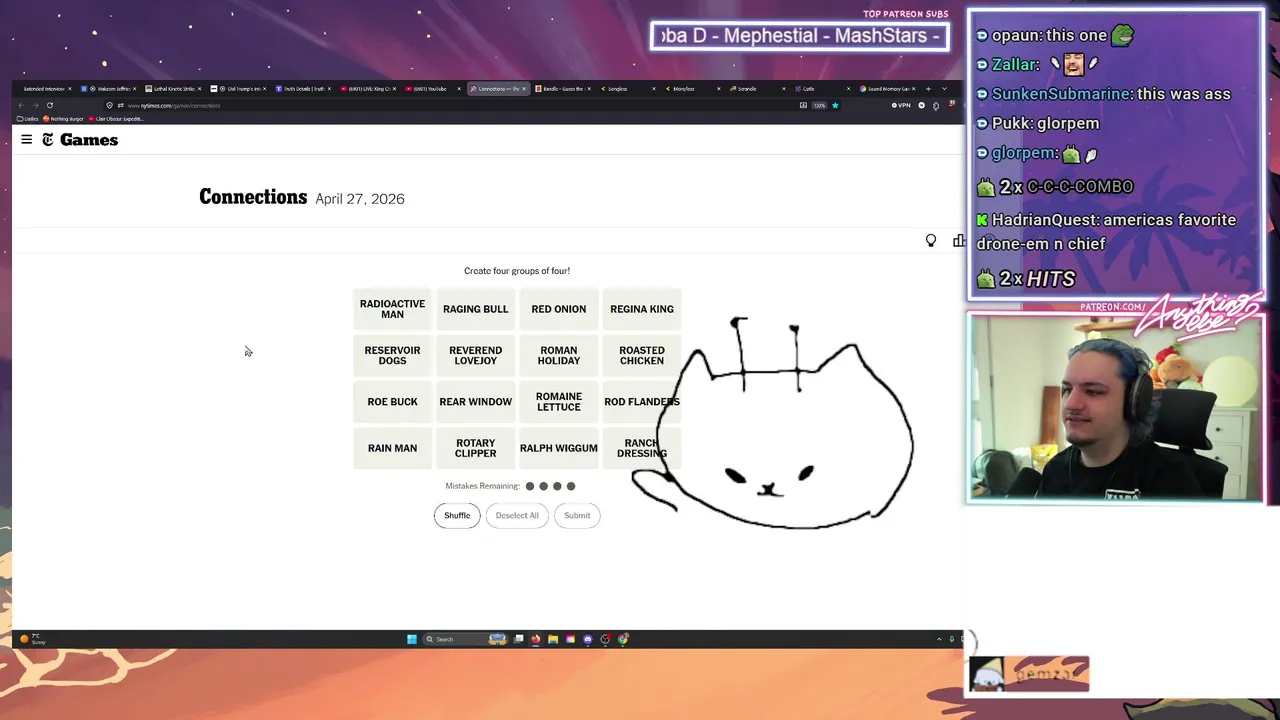Open the NYT Games hamburger menu
This screenshot has height=720, width=1280.
[x=26, y=140]
